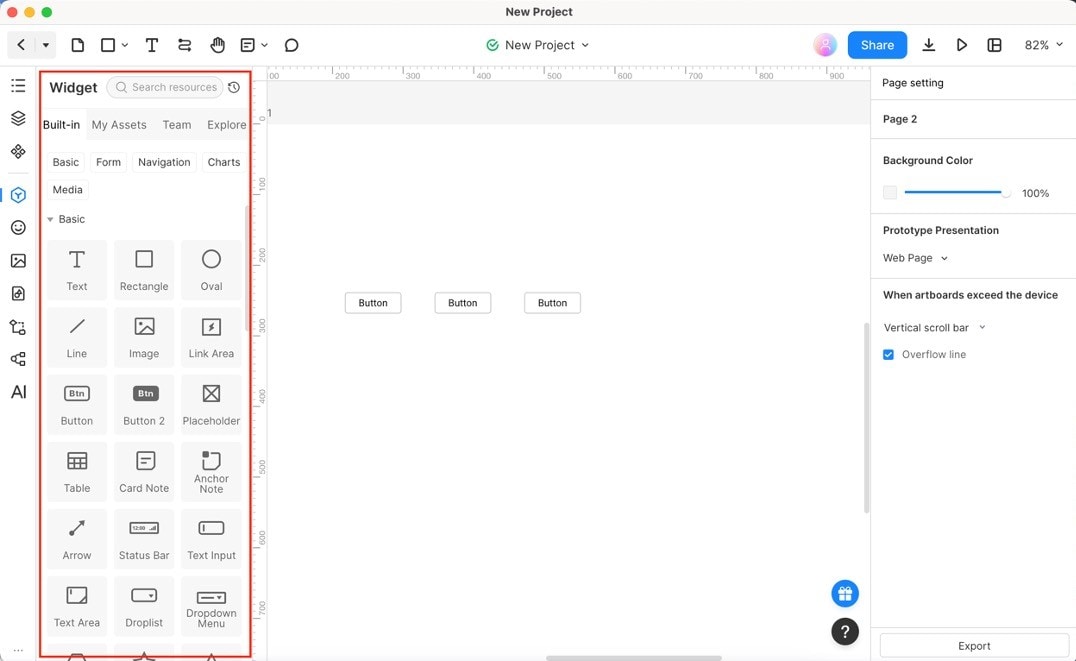This screenshot has height=661, width=1076.
Task: Select the Table widget
Action: click(77, 472)
